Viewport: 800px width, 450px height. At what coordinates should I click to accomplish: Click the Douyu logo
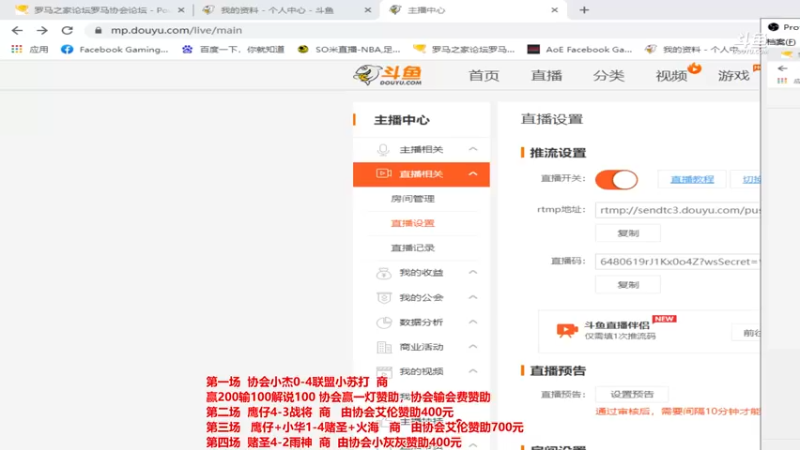[x=388, y=75]
